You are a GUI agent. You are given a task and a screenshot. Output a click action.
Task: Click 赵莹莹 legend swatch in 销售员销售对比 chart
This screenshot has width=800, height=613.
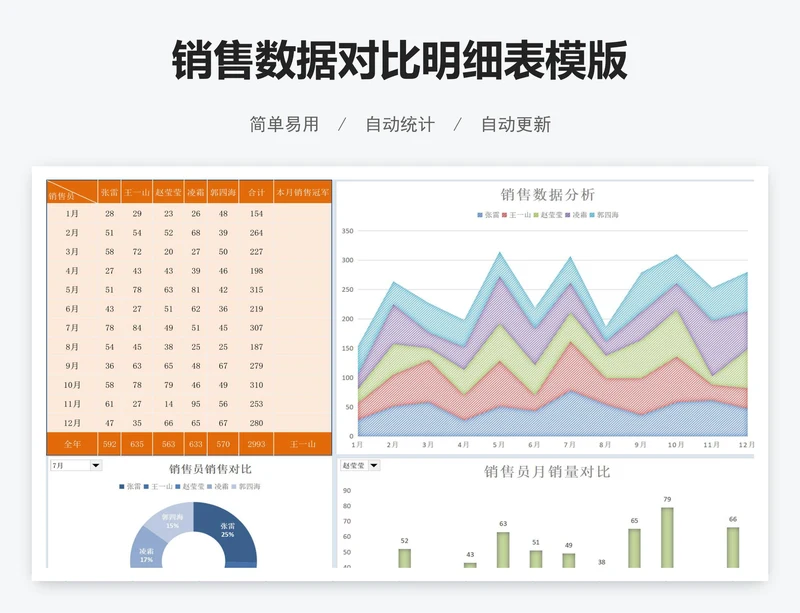(x=178, y=487)
